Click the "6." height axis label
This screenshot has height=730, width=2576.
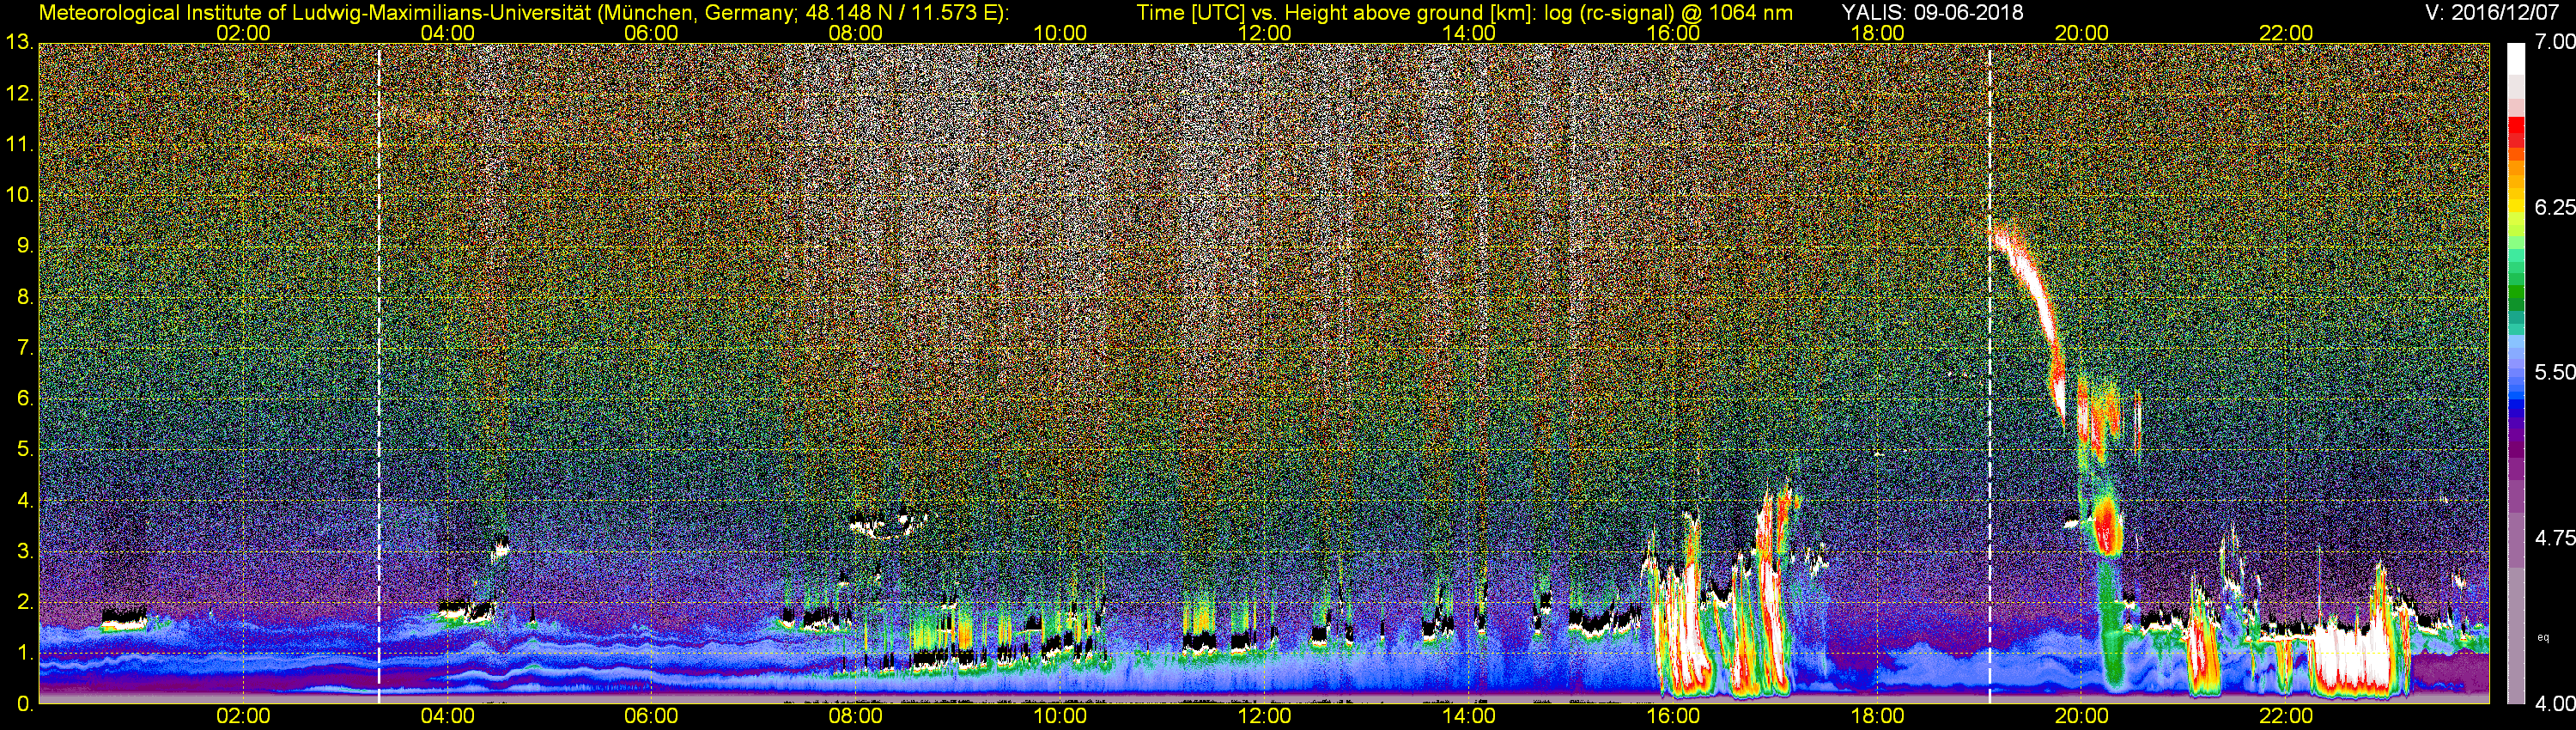pyautogui.click(x=25, y=399)
